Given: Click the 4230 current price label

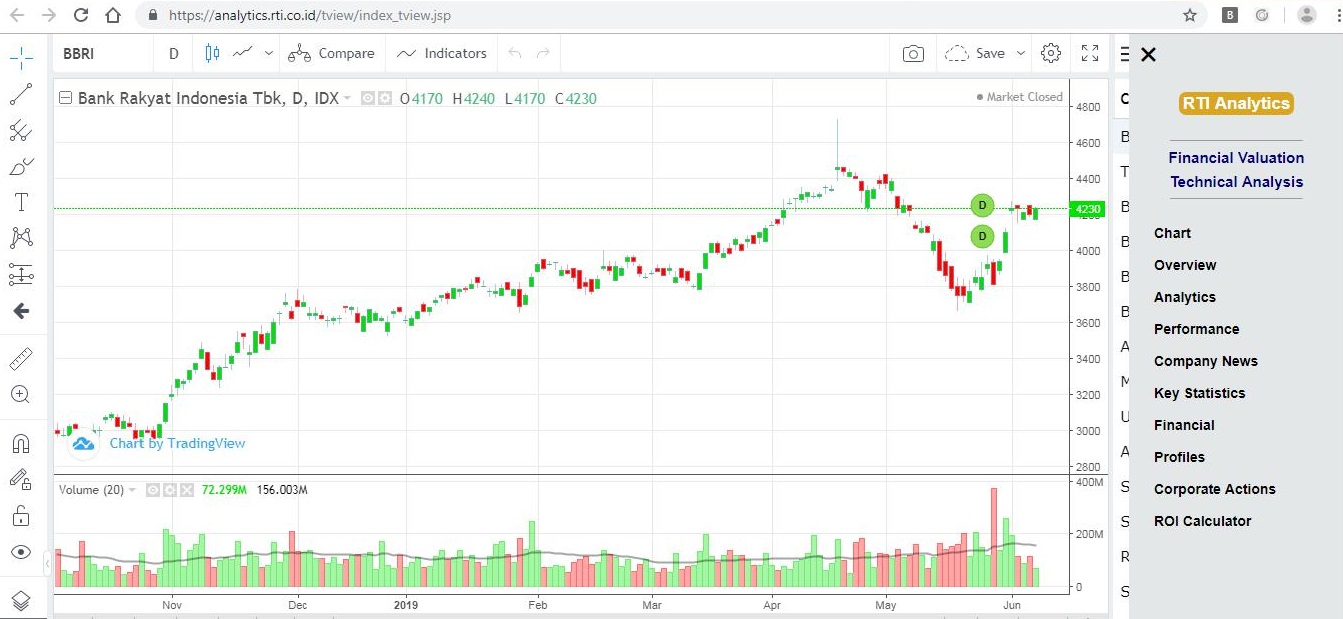Looking at the screenshot, I should tap(1086, 209).
